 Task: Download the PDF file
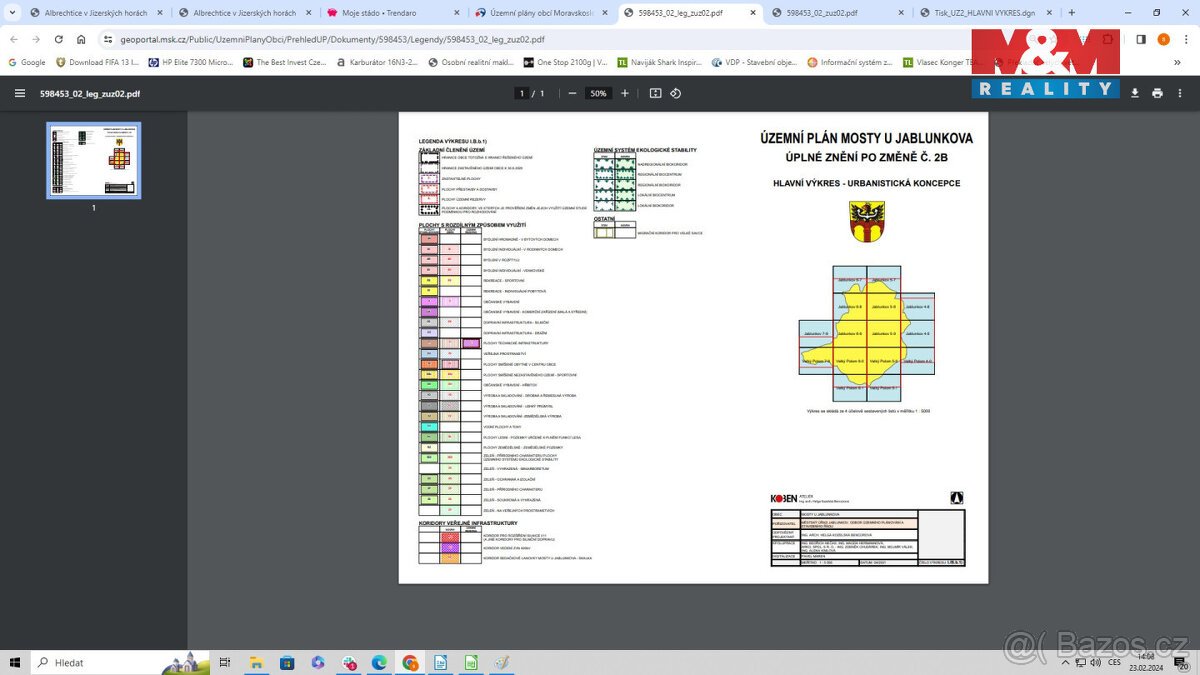[x=1135, y=93]
